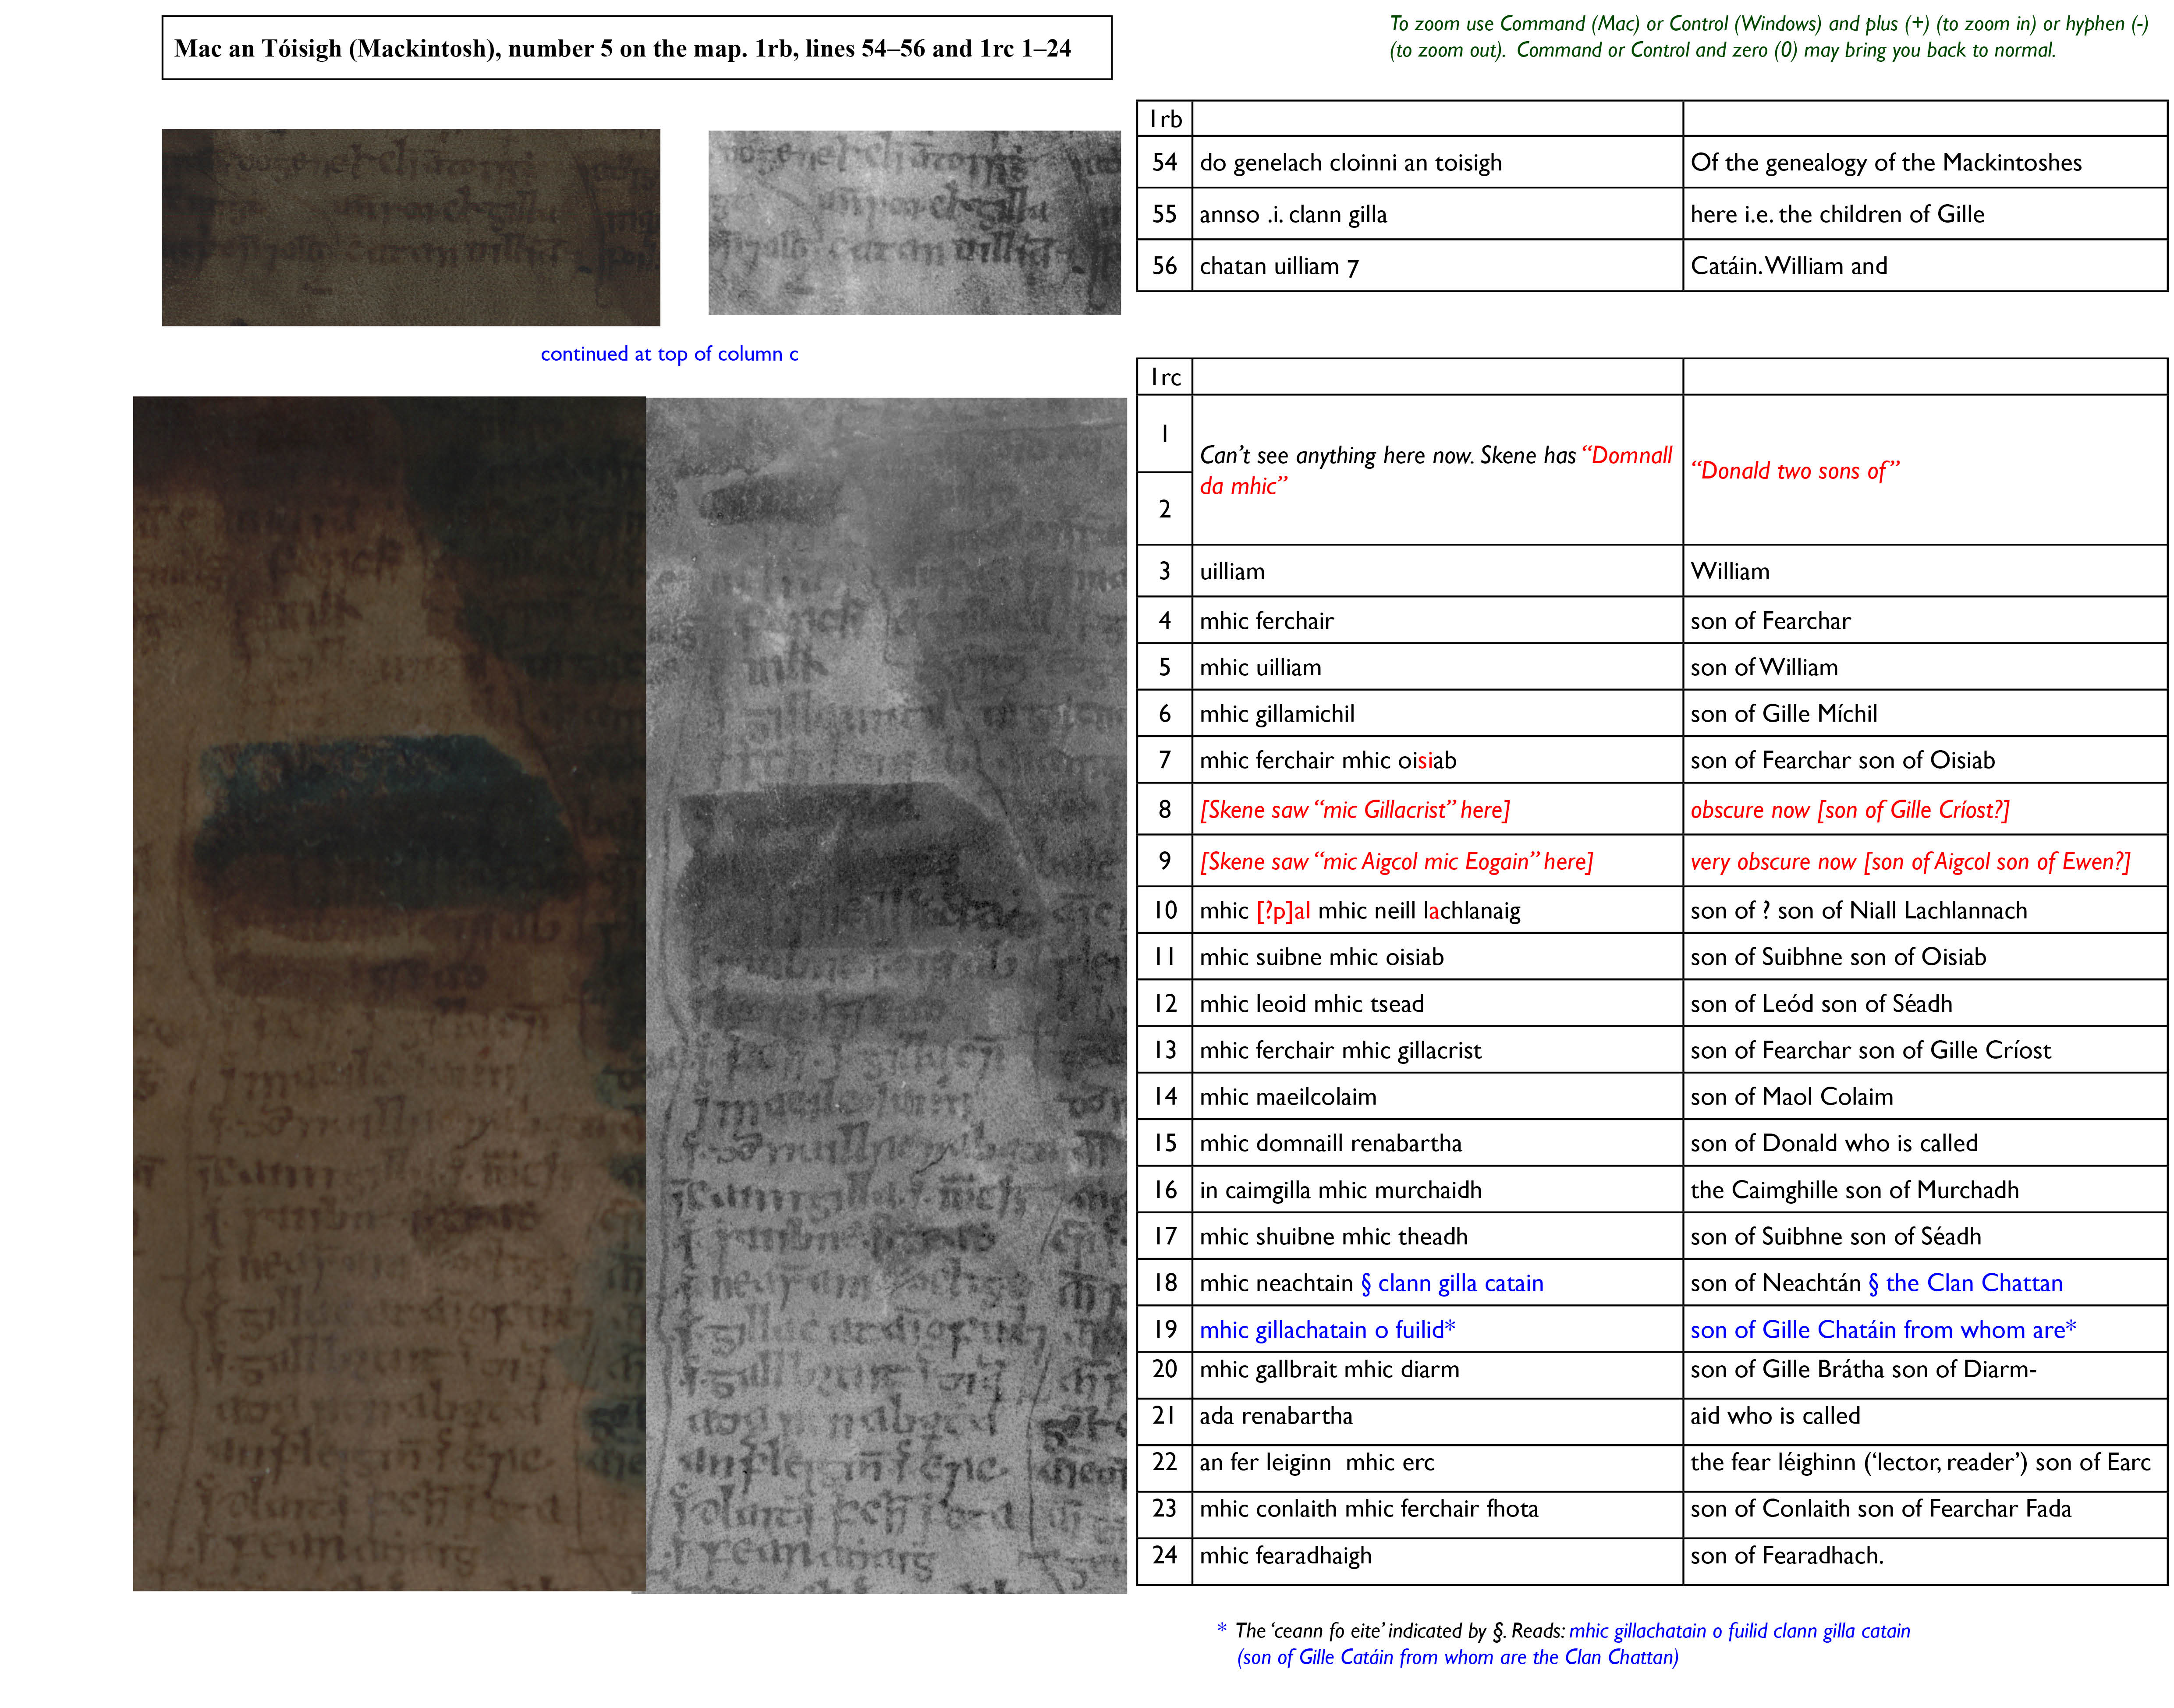Click the red text 'Donald two sons of'
The image size is (2174, 1708).
(1795, 471)
